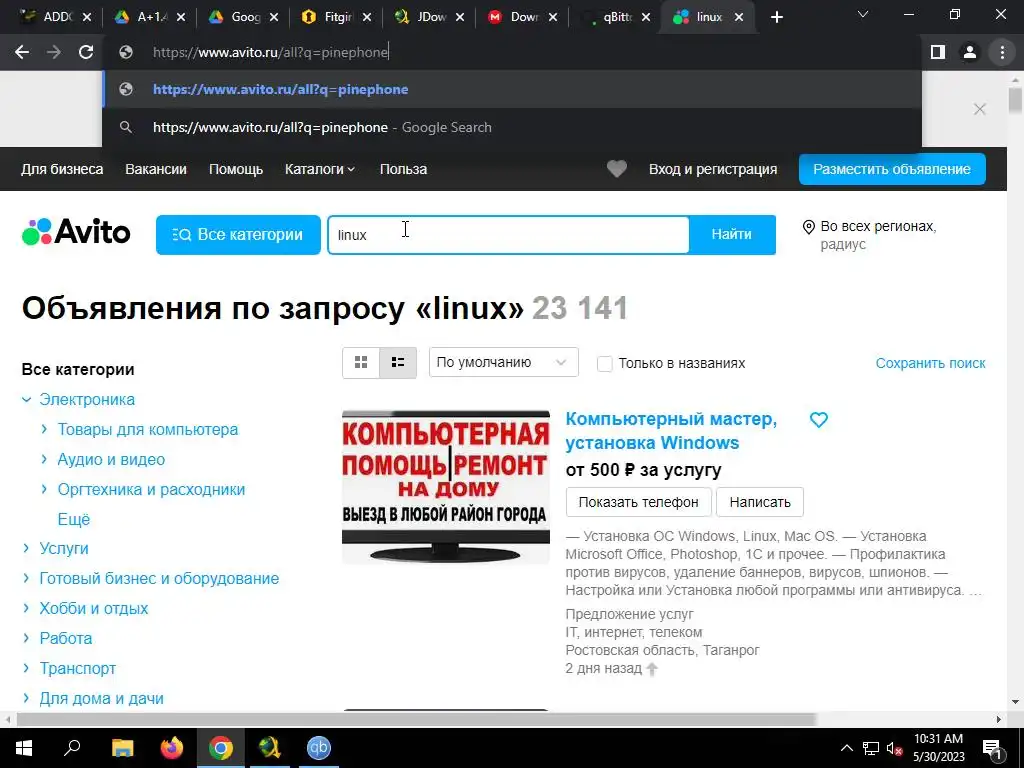The width and height of the screenshot is (1024, 768).
Task: Expand the Хобби и отдых category
Action: pyautogui.click(x=26, y=608)
